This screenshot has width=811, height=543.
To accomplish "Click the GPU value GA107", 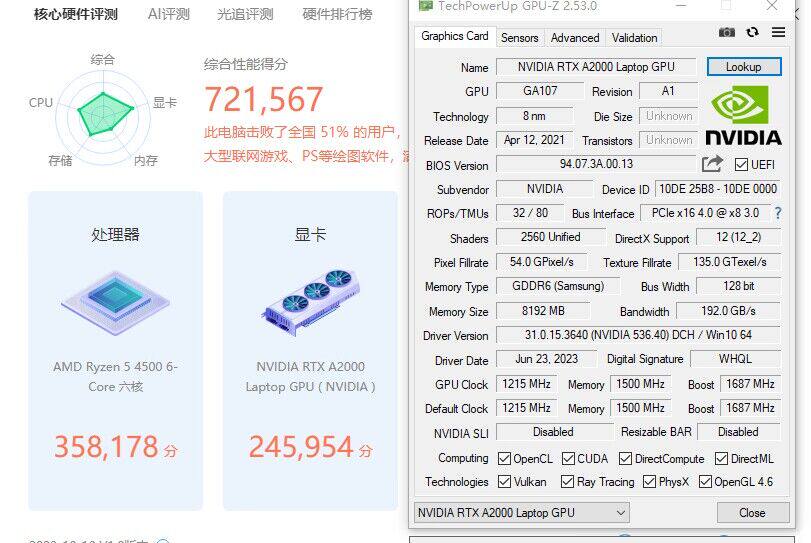I will 540,91.
